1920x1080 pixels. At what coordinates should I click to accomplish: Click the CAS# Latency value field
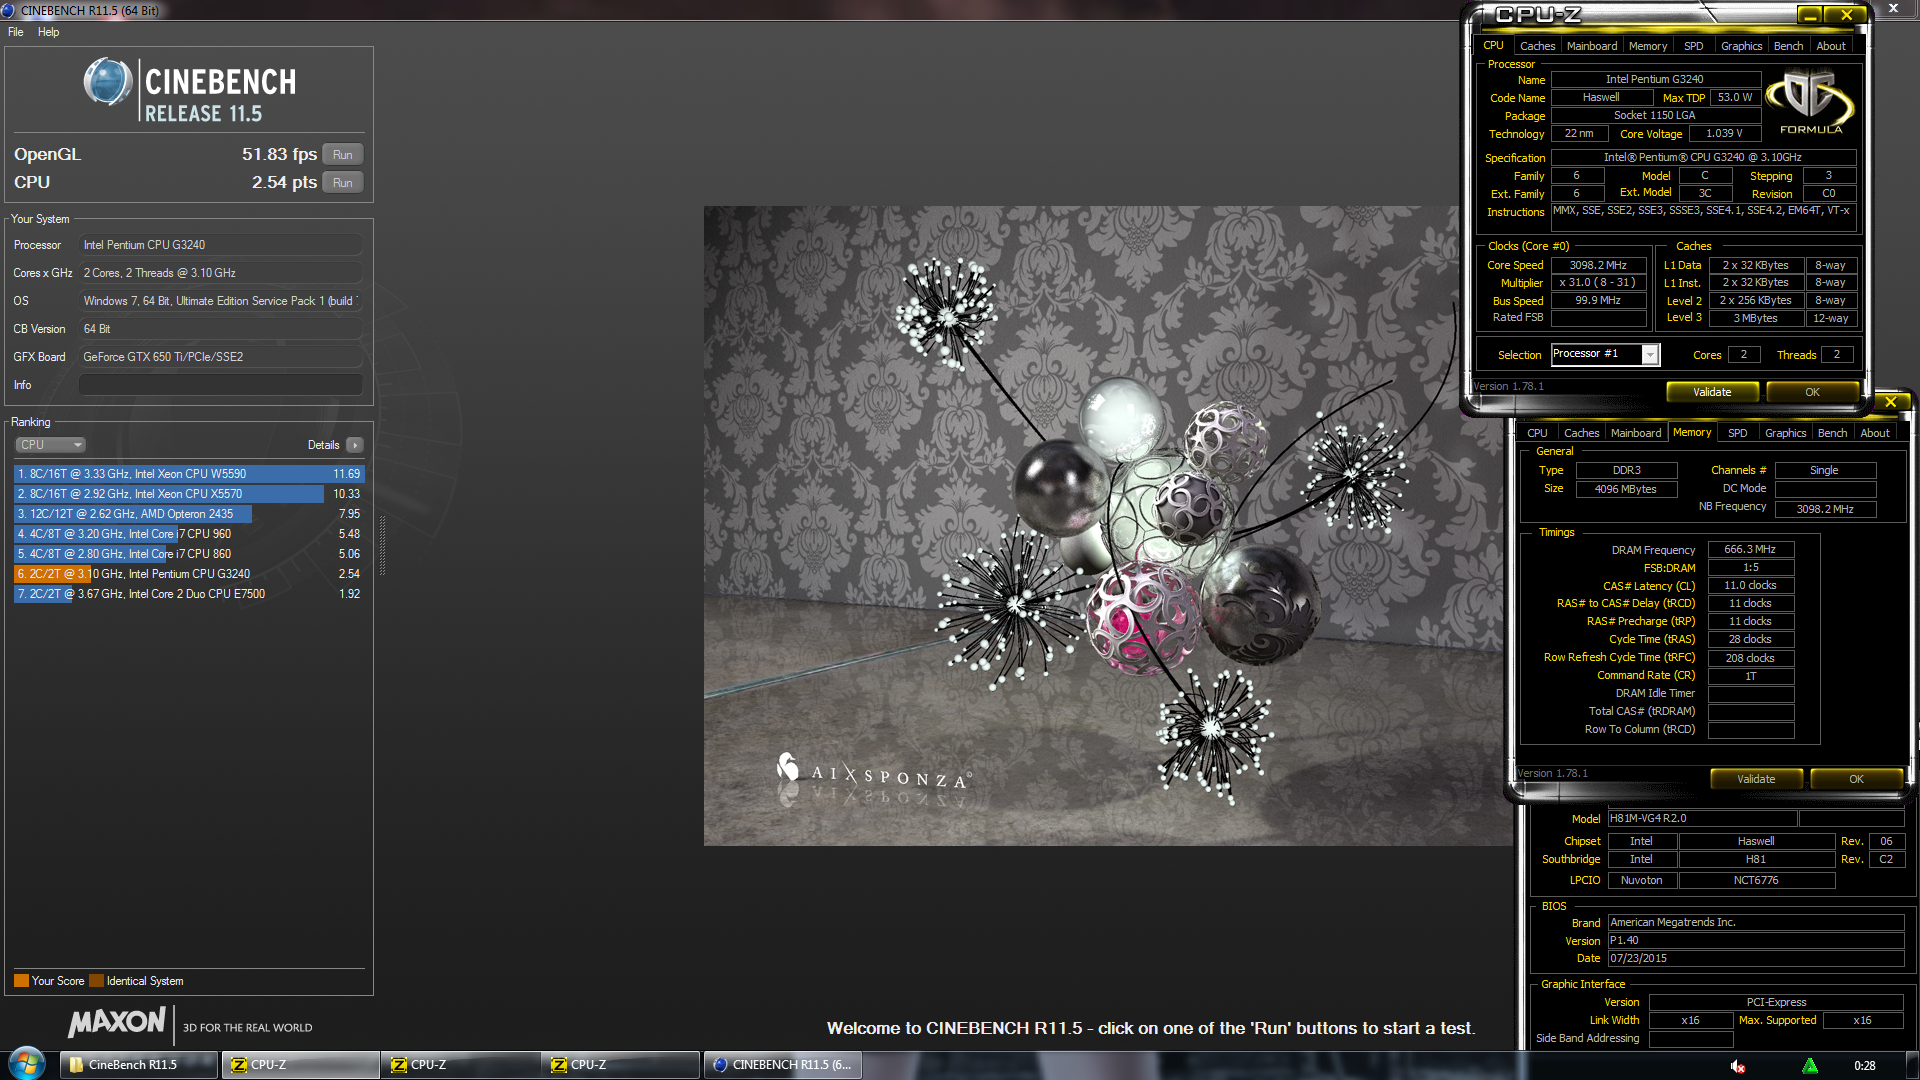1751,586
